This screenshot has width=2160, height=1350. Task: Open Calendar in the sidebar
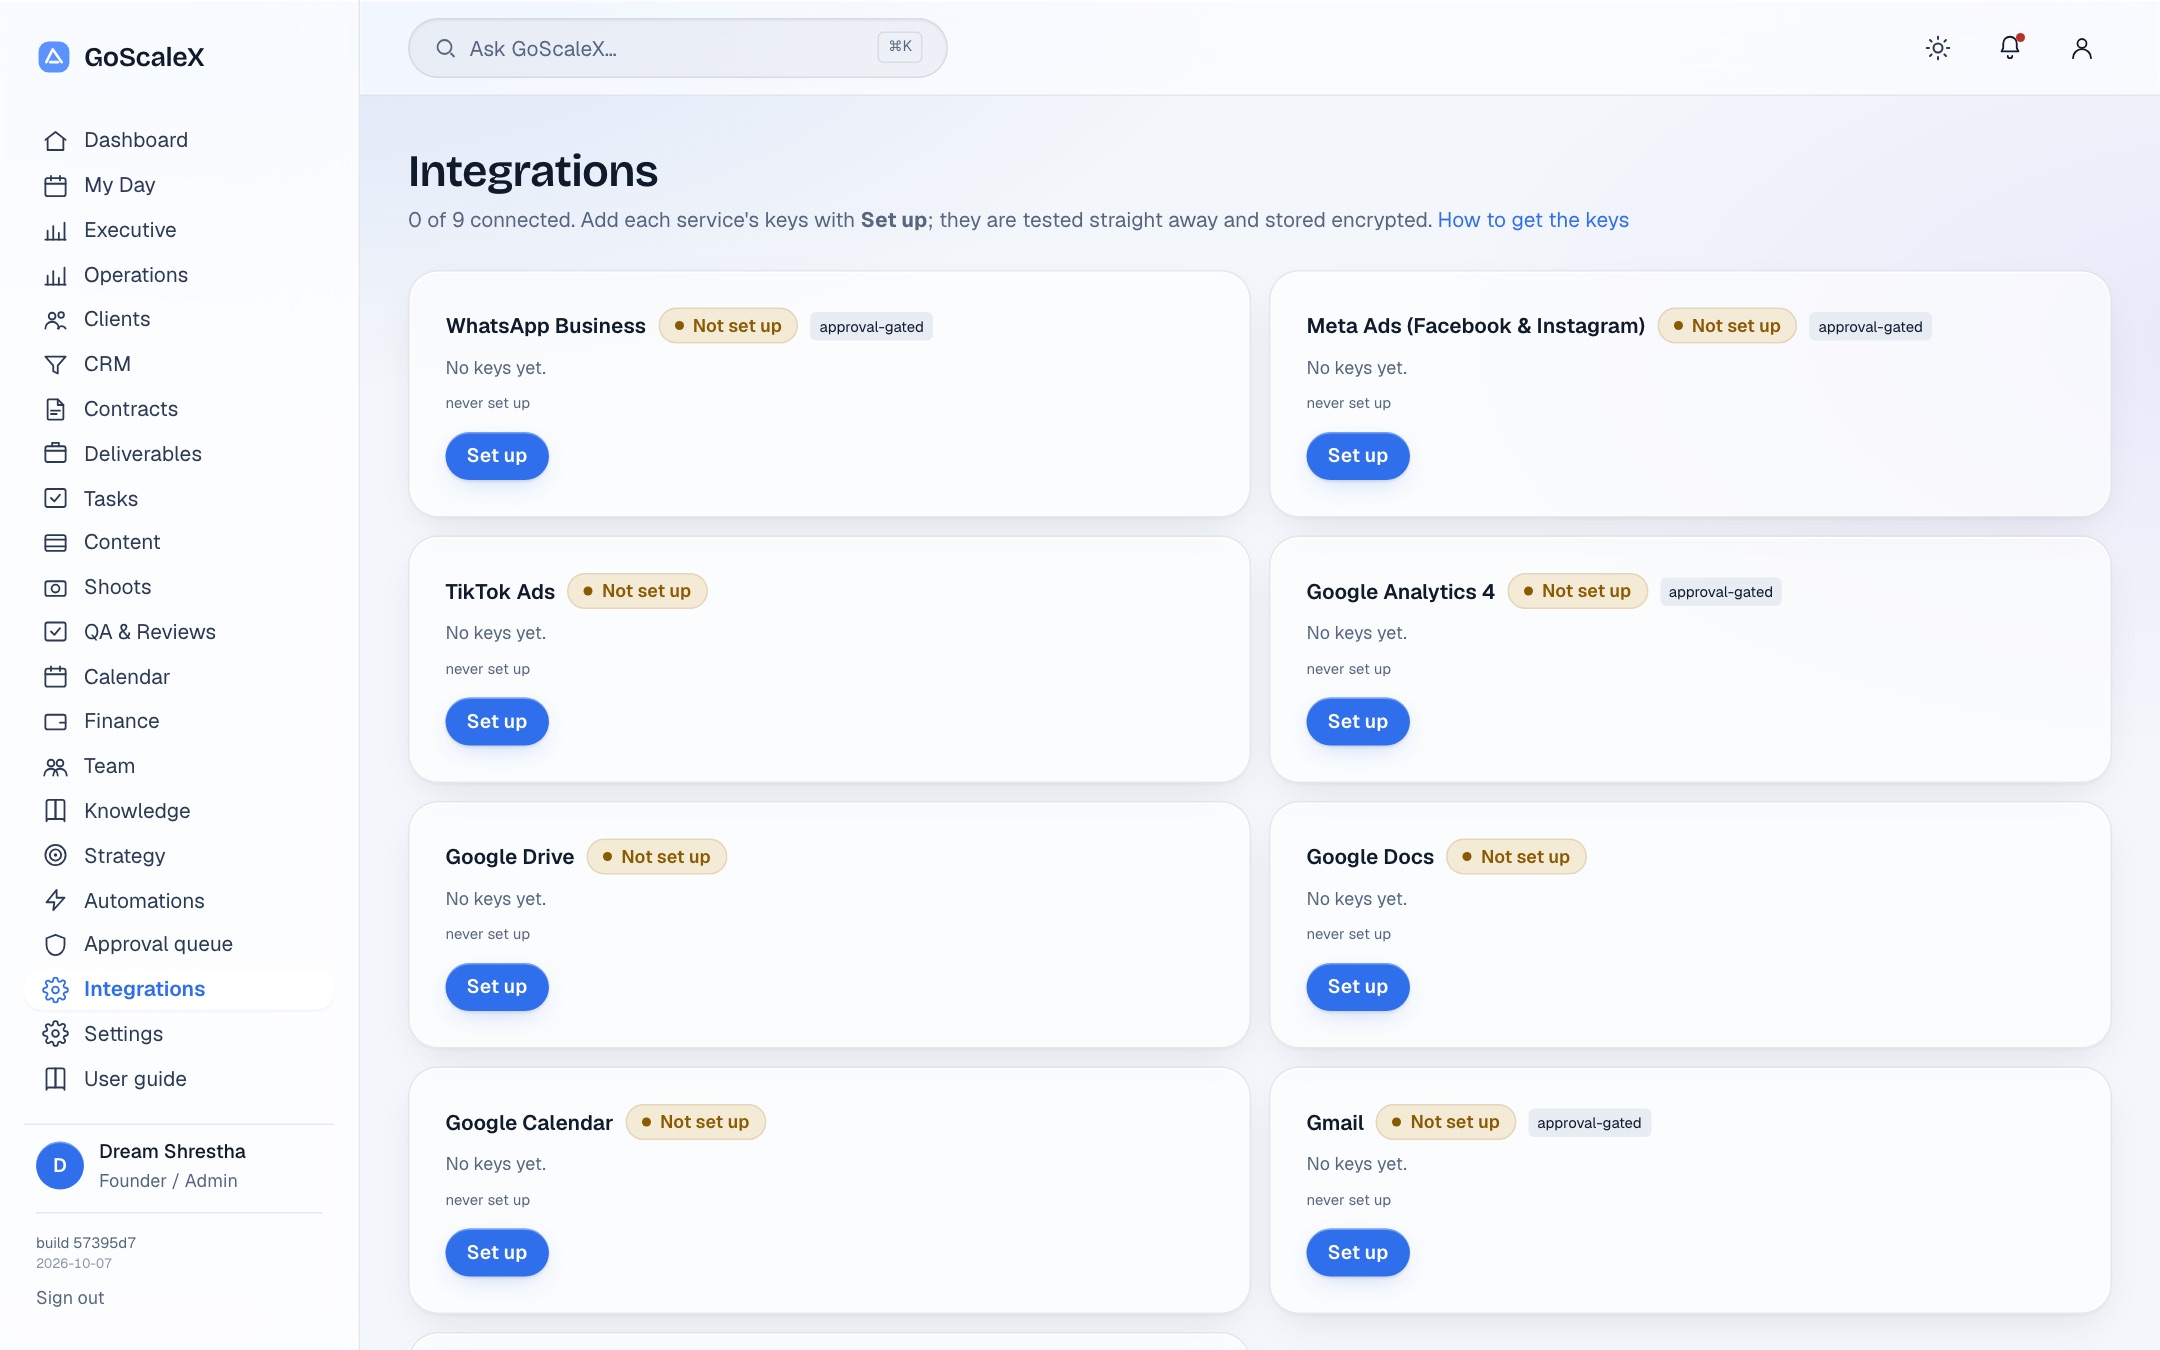point(180,677)
